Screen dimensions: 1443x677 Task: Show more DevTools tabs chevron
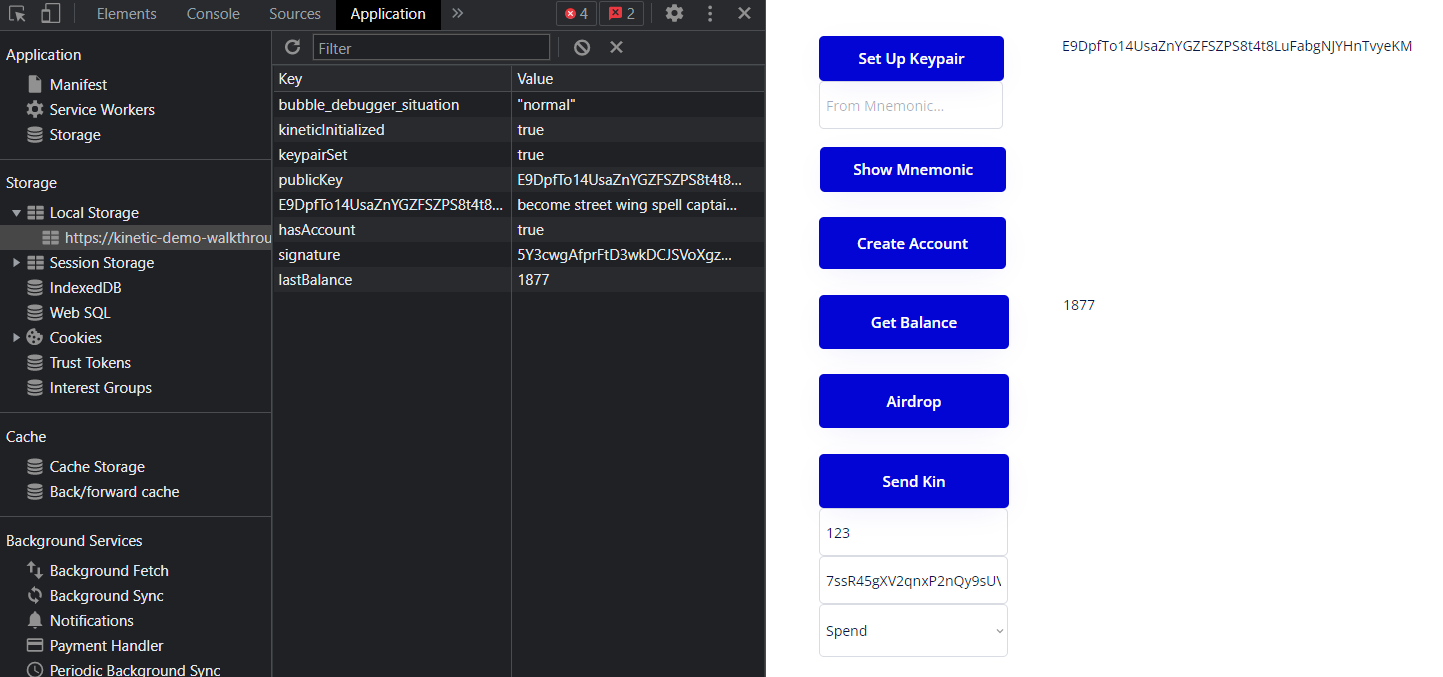coord(458,14)
